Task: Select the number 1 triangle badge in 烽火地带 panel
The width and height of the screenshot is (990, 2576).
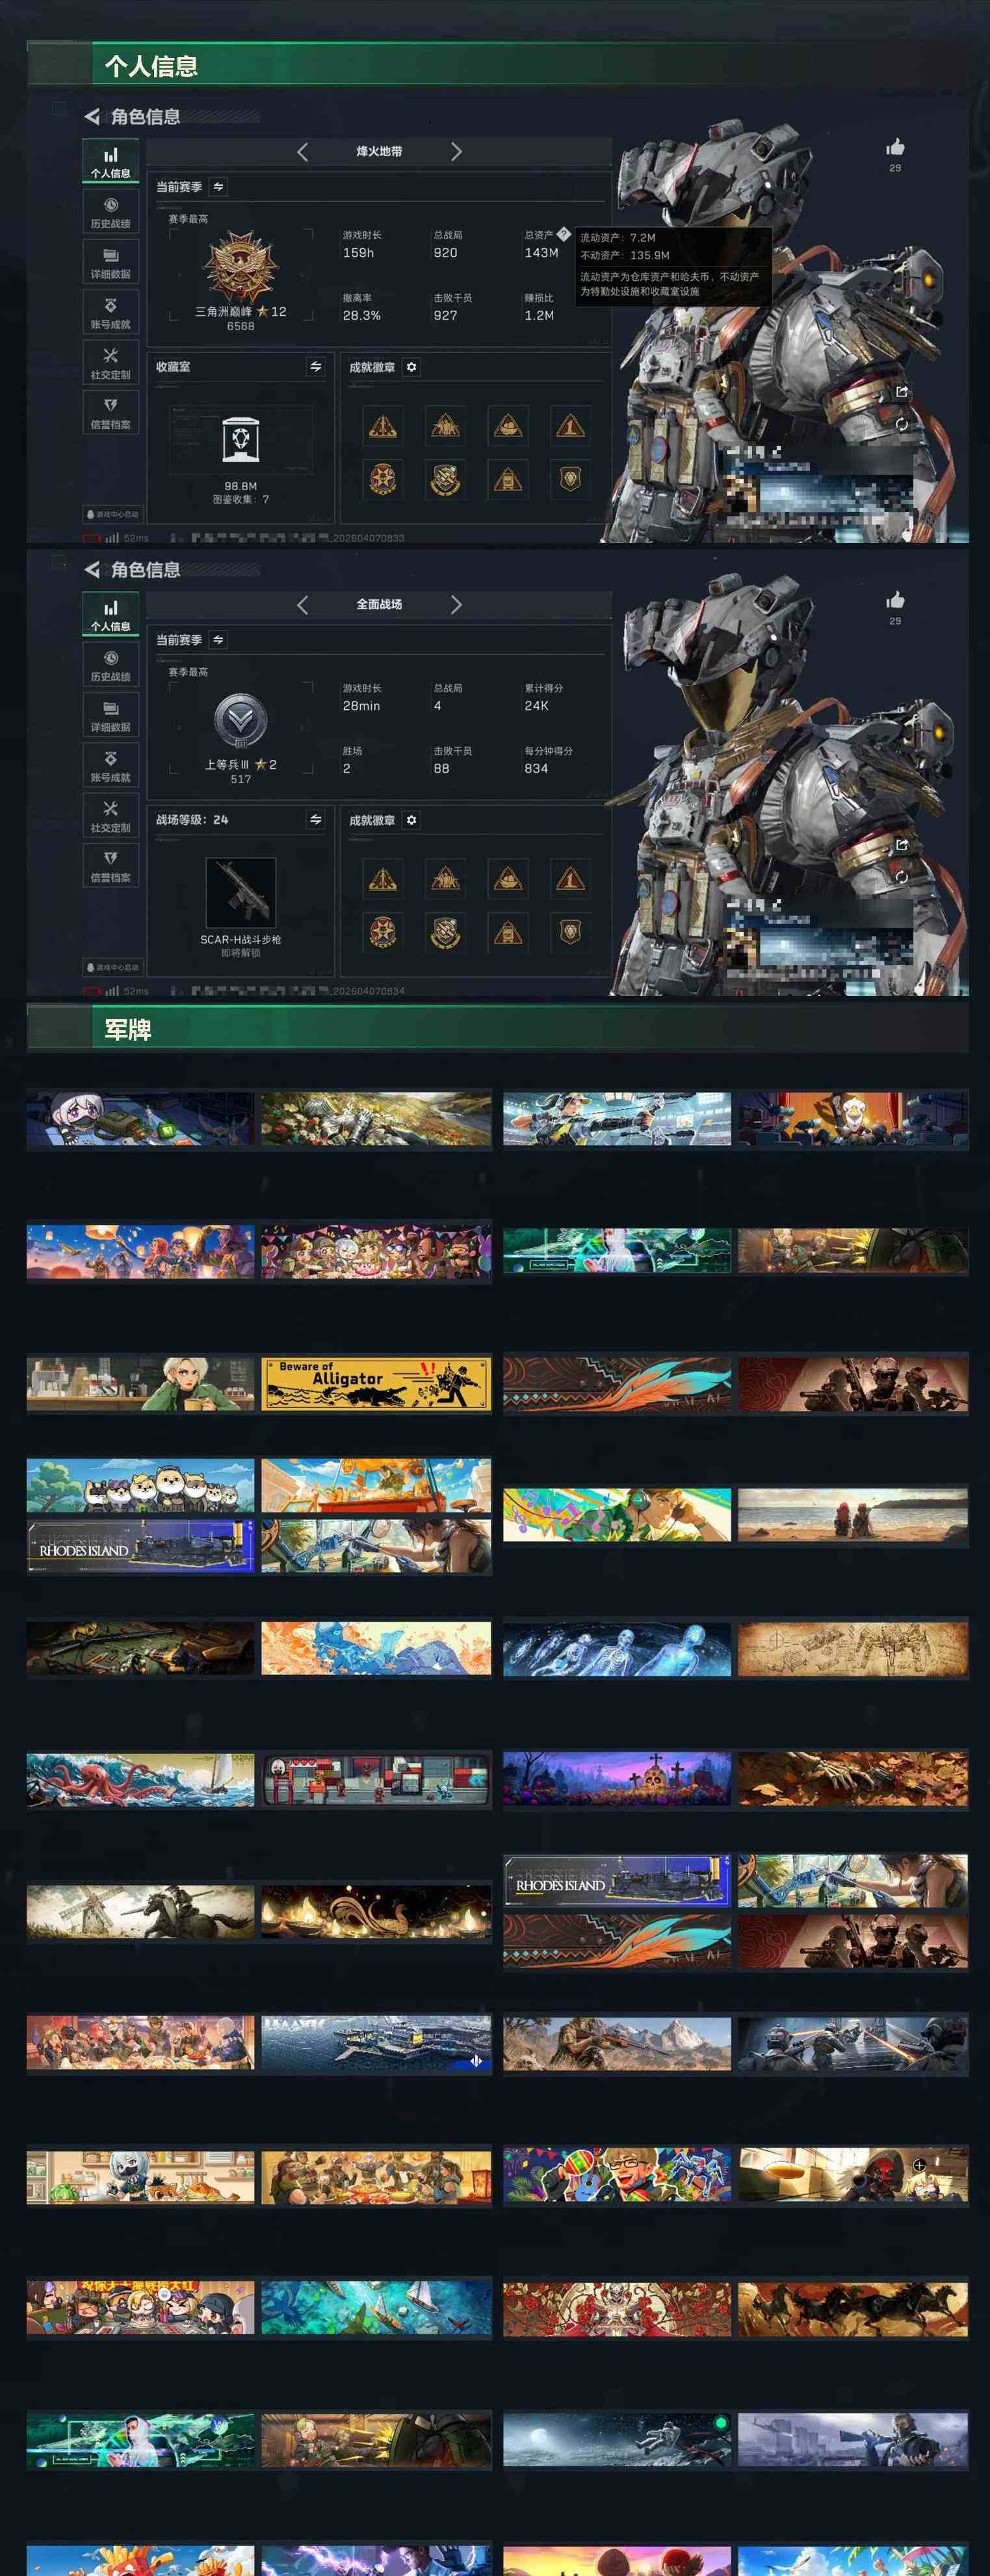Action: pyautogui.click(x=570, y=427)
